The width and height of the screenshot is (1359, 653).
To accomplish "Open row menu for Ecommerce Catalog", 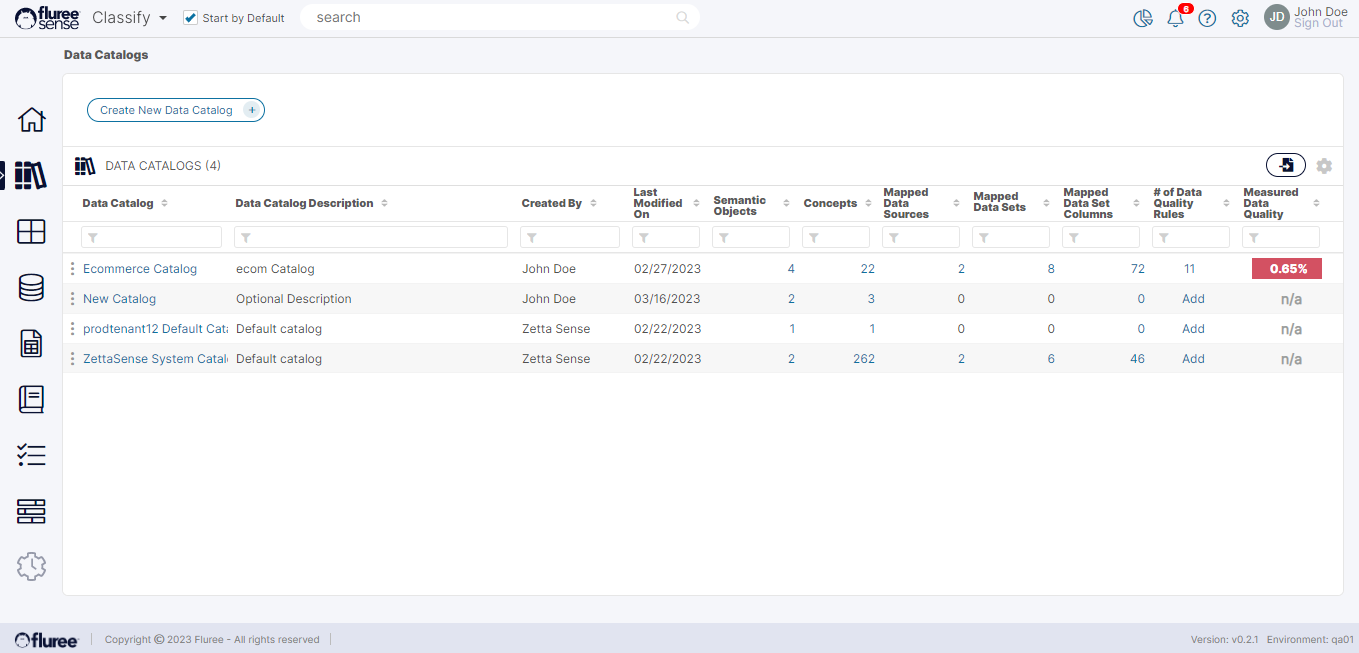I will coord(72,269).
